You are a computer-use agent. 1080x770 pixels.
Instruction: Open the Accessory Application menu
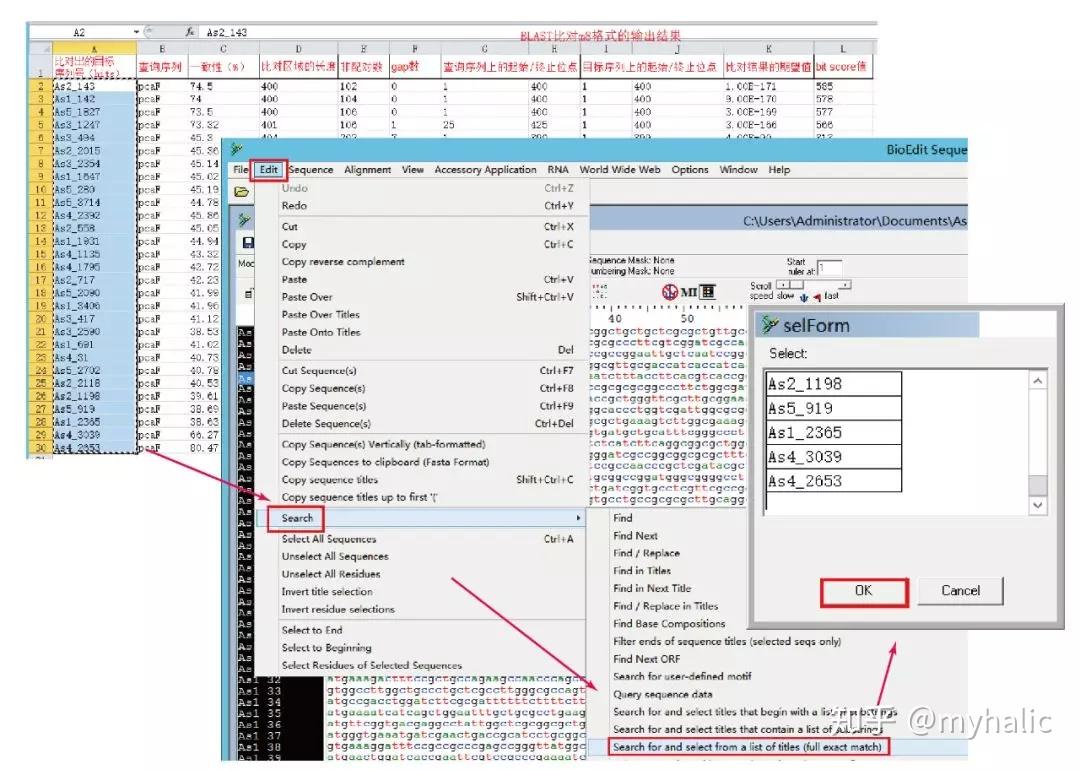pos(485,169)
